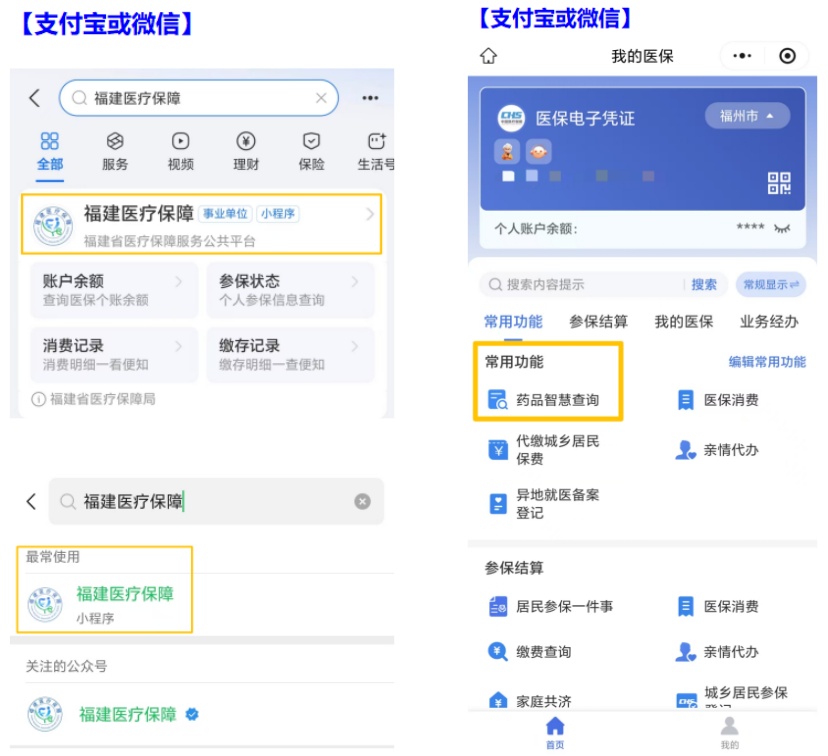Screen dimensions: 828x756
Task: Open the 账户余额 card
Action: (114, 289)
